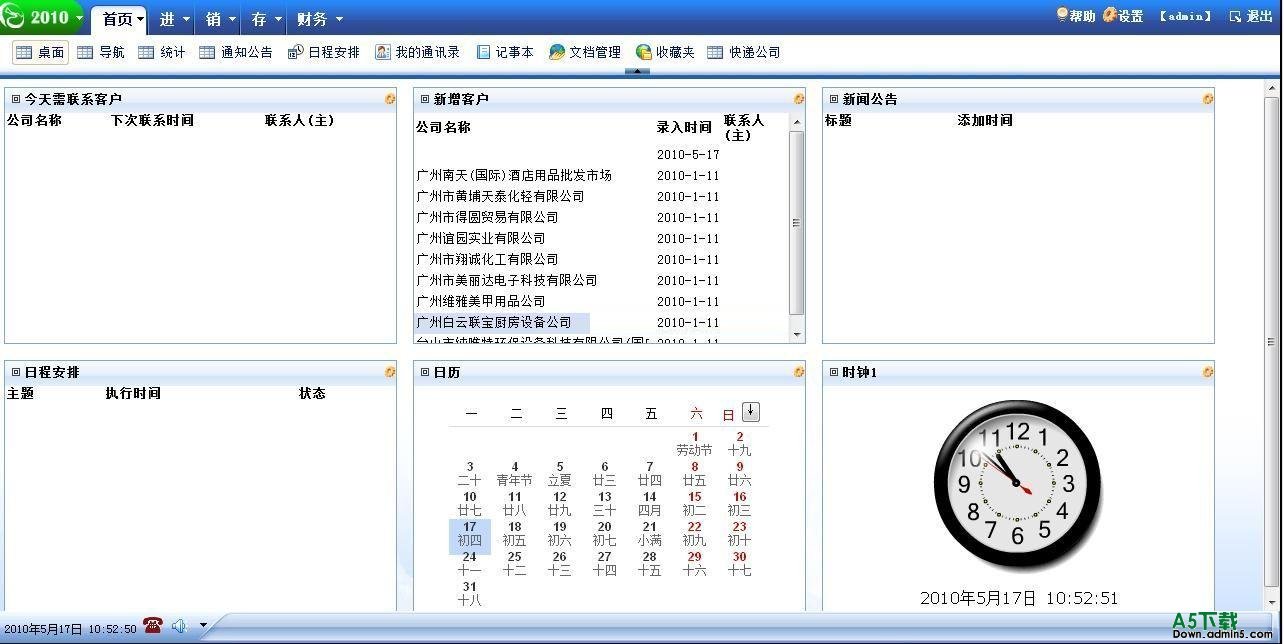Open 日程安排 schedule from toolbar
1284x644 pixels.
[x=323, y=53]
